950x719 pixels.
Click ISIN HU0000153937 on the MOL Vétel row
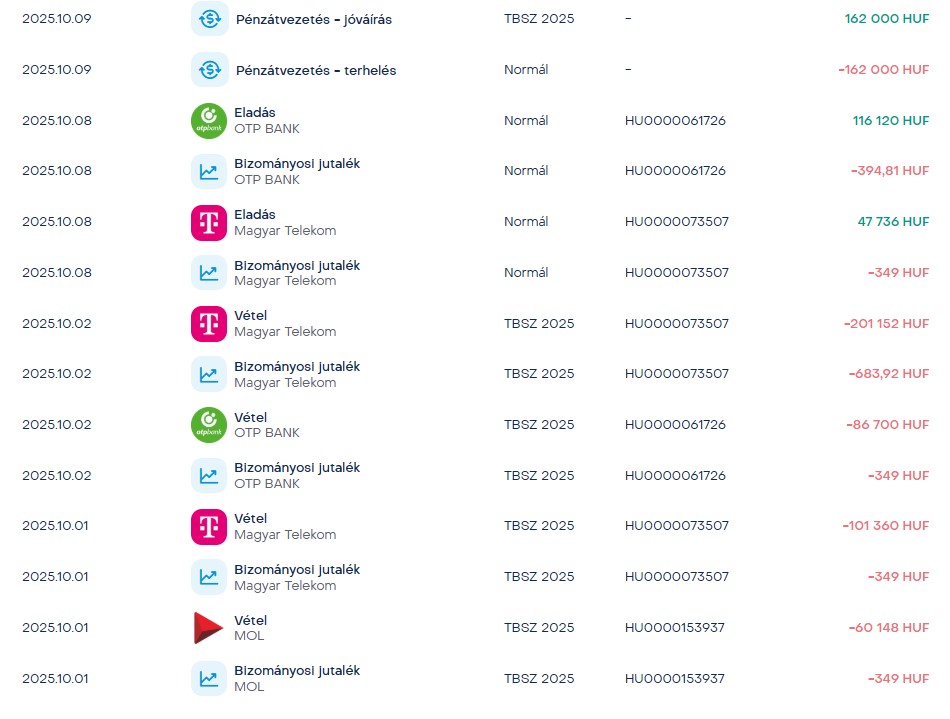pos(675,628)
